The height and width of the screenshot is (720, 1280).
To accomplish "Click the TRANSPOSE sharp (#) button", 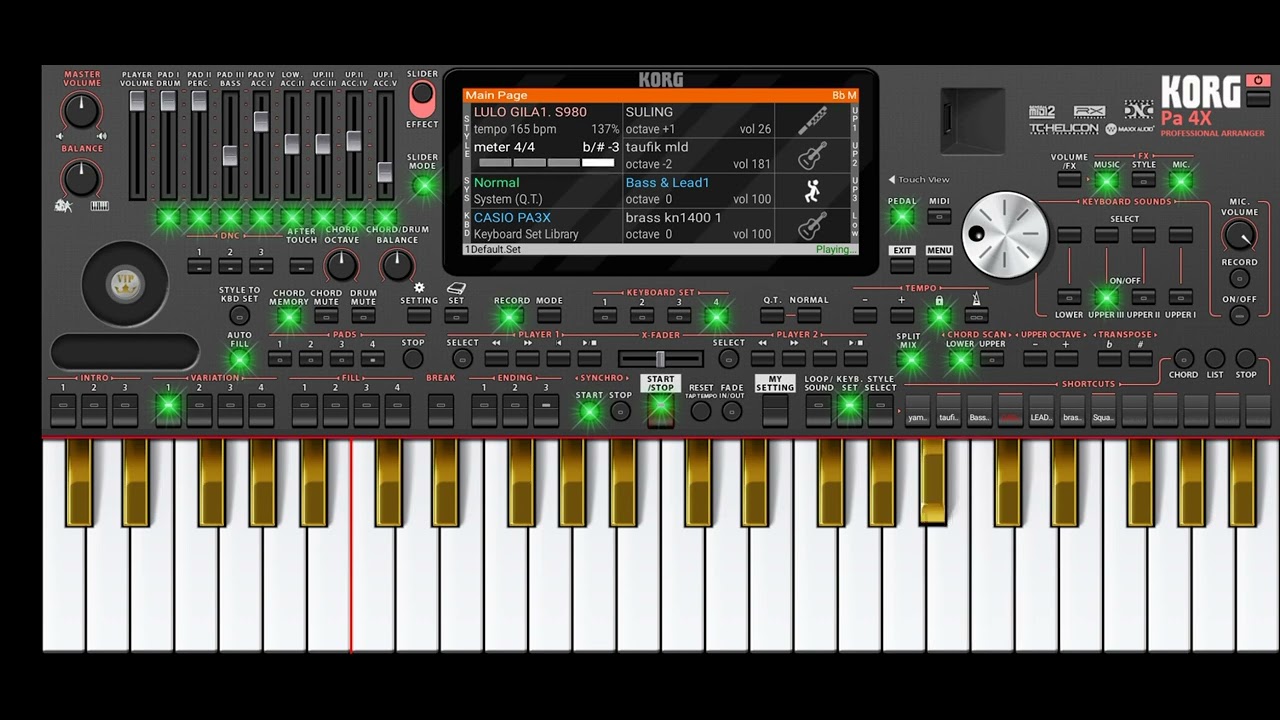I will point(1139,358).
